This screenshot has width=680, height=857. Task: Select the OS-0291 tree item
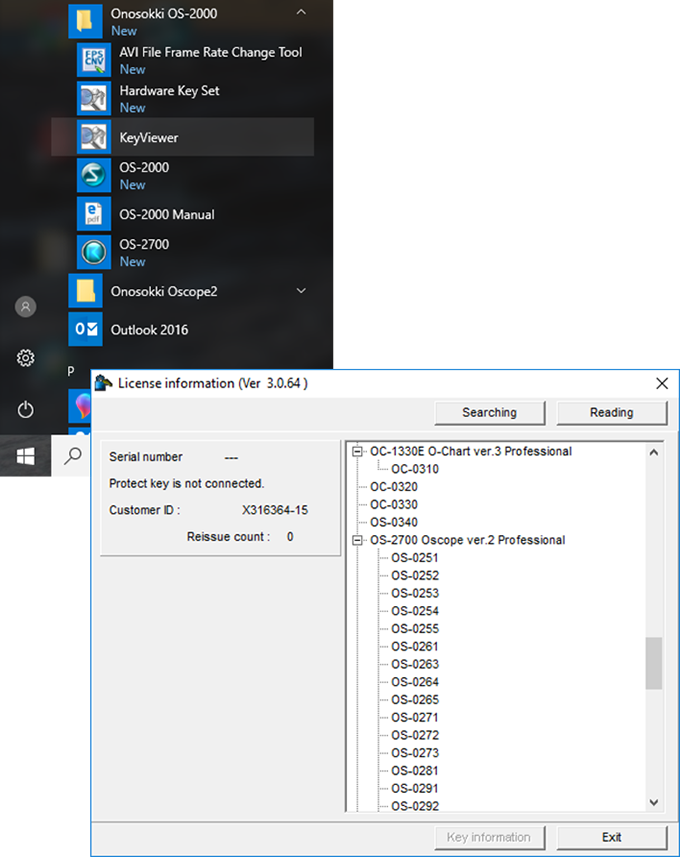coord(415,789)
